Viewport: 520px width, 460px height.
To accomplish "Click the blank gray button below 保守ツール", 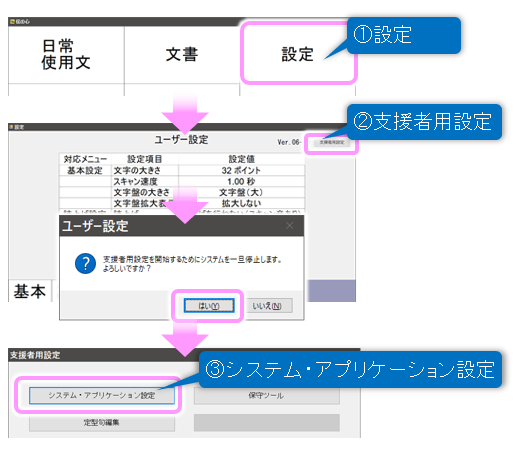I will click(266, 423).
